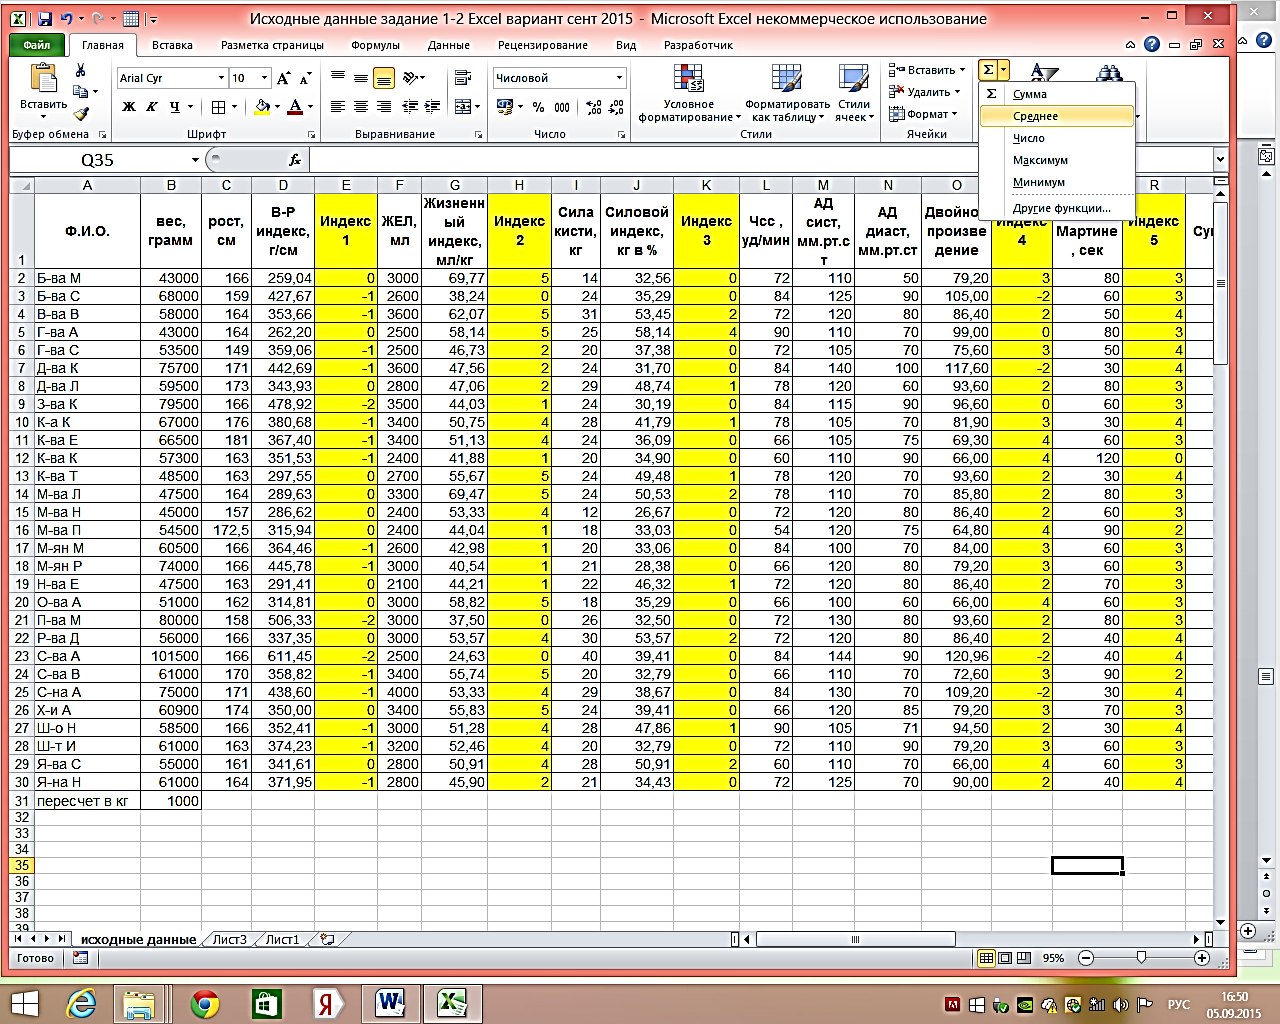Open Google Chrome from the taskbar
Screen dimensions: 1280x1024
click(205, 1003)
